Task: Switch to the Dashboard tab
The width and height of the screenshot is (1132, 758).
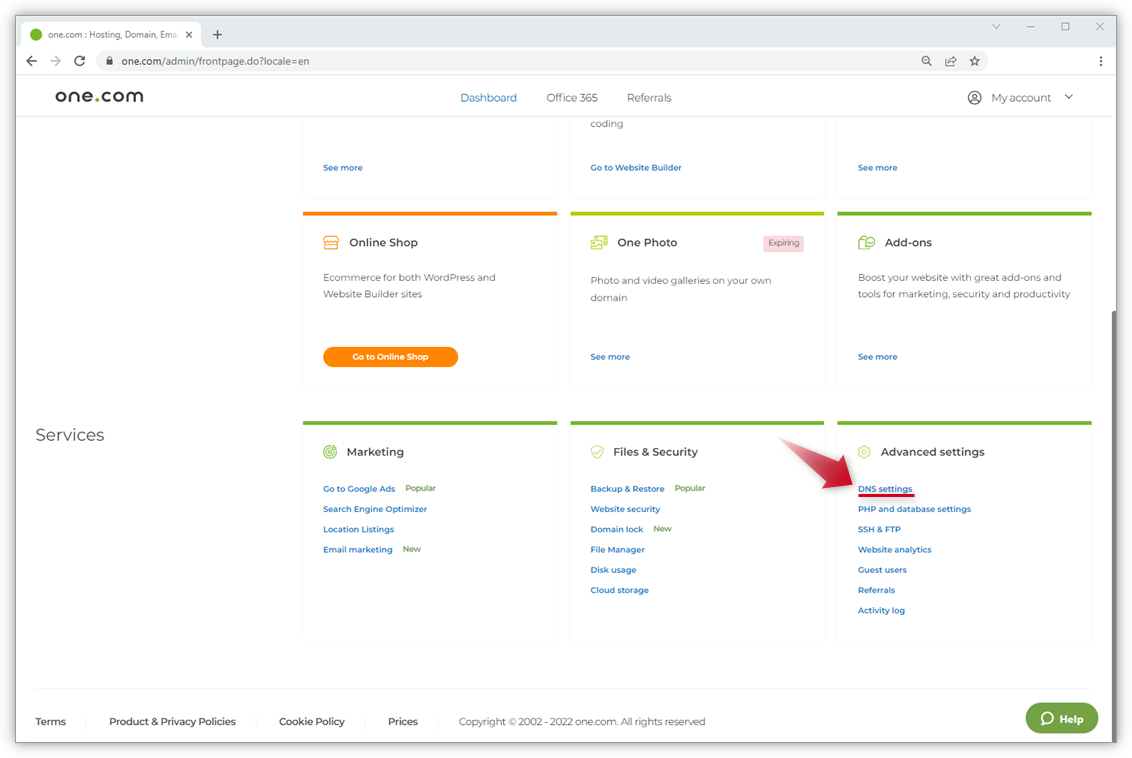Action: coord(489,97)
